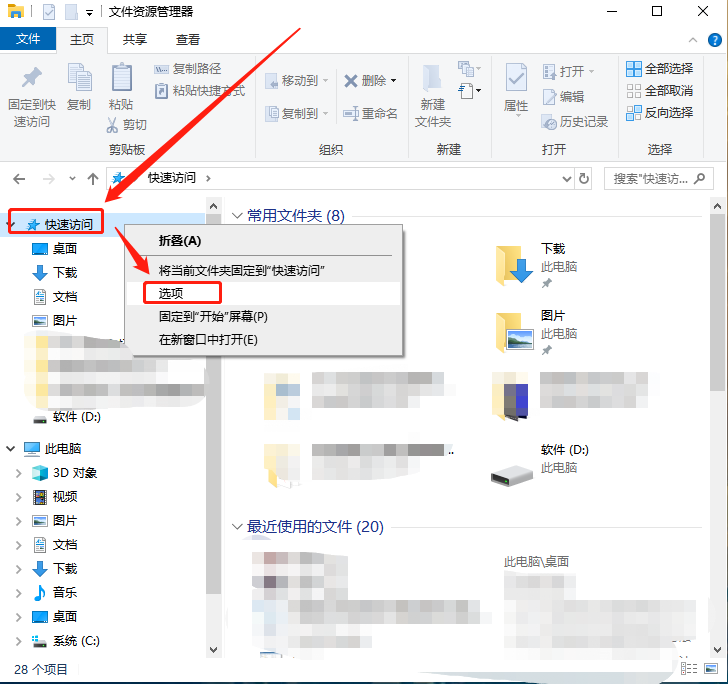Select Quick access (快速访问) tree node
The height and width of the screenshot is (684, 728).
pos(69,225)
